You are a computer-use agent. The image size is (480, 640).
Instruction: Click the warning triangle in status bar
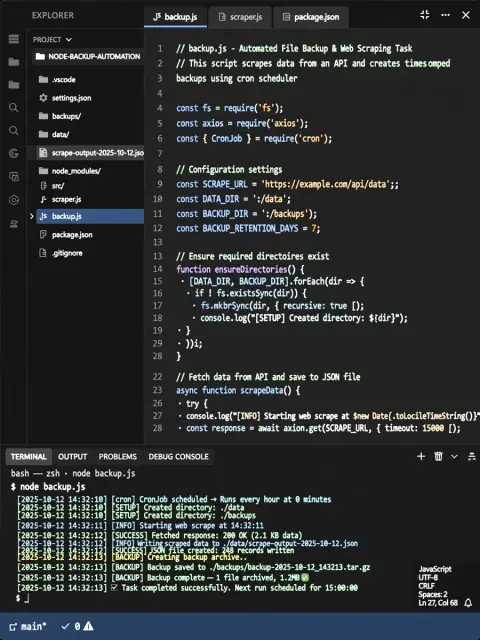tap(88, 626)
